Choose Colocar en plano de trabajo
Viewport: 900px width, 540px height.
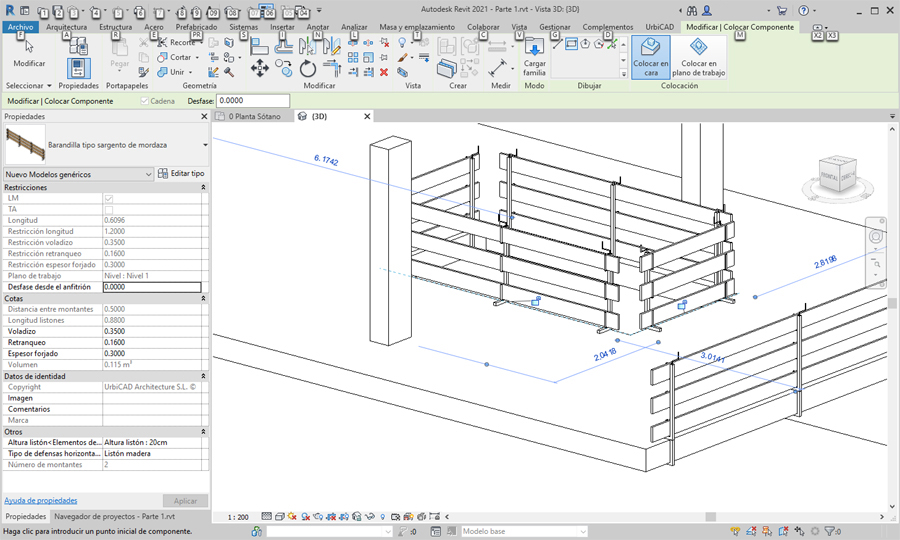(x=699, y=57)
